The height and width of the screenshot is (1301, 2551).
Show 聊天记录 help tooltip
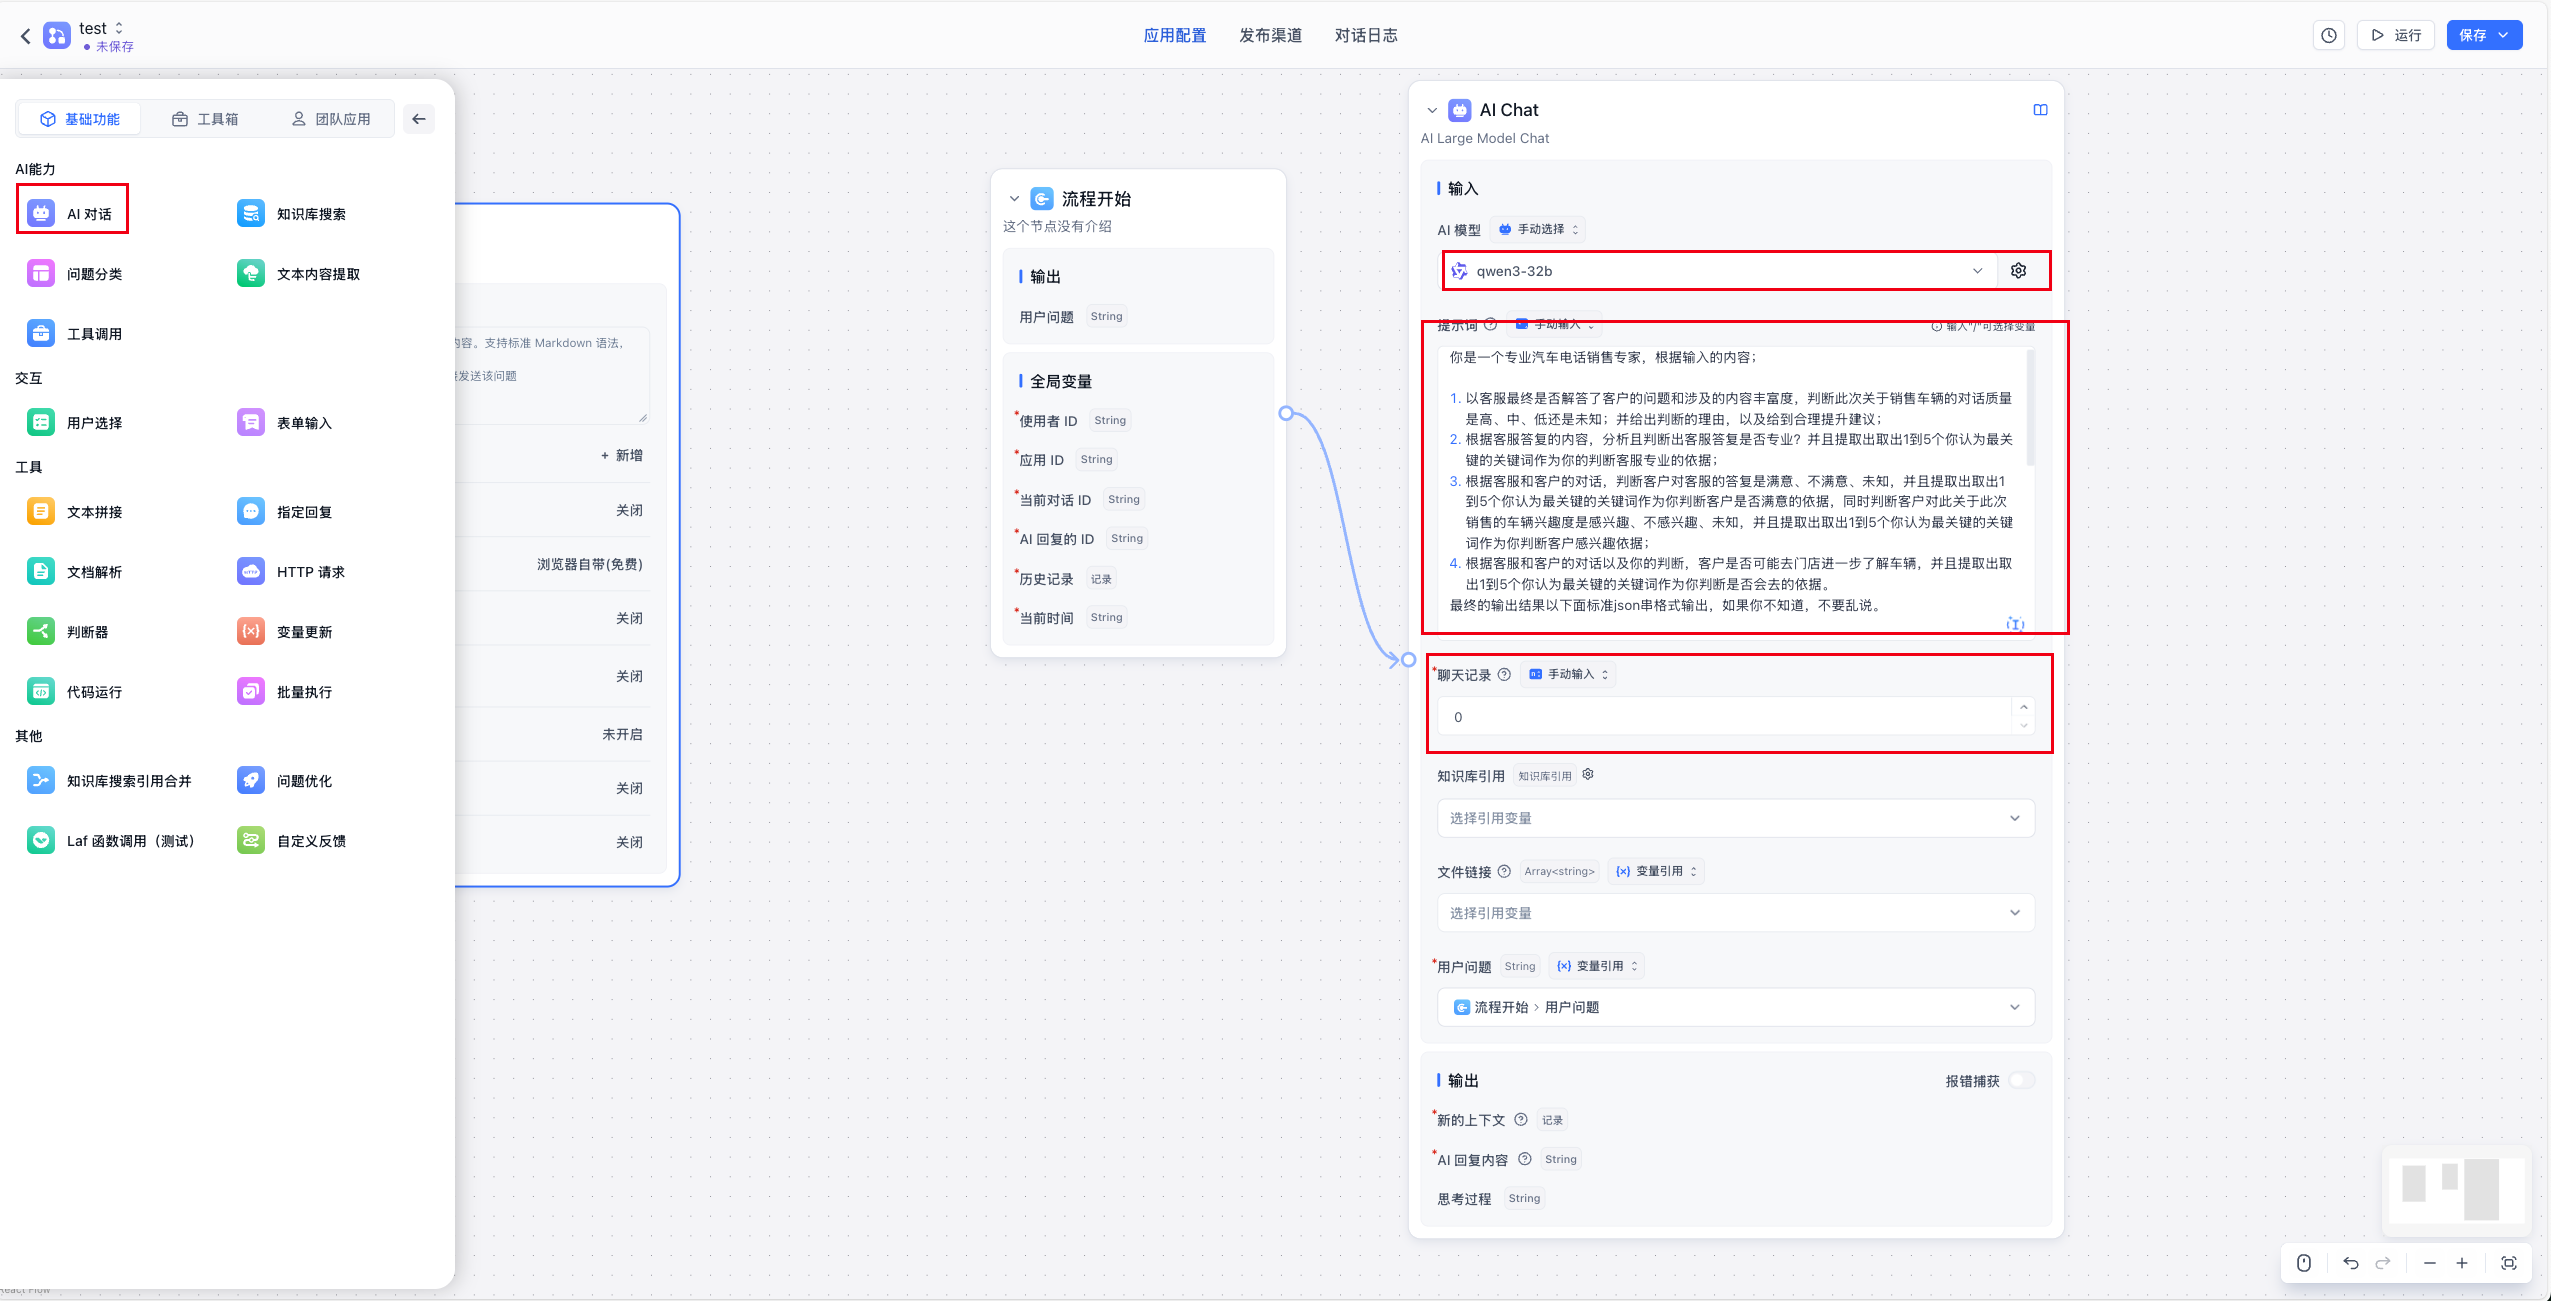[1503, 674]
